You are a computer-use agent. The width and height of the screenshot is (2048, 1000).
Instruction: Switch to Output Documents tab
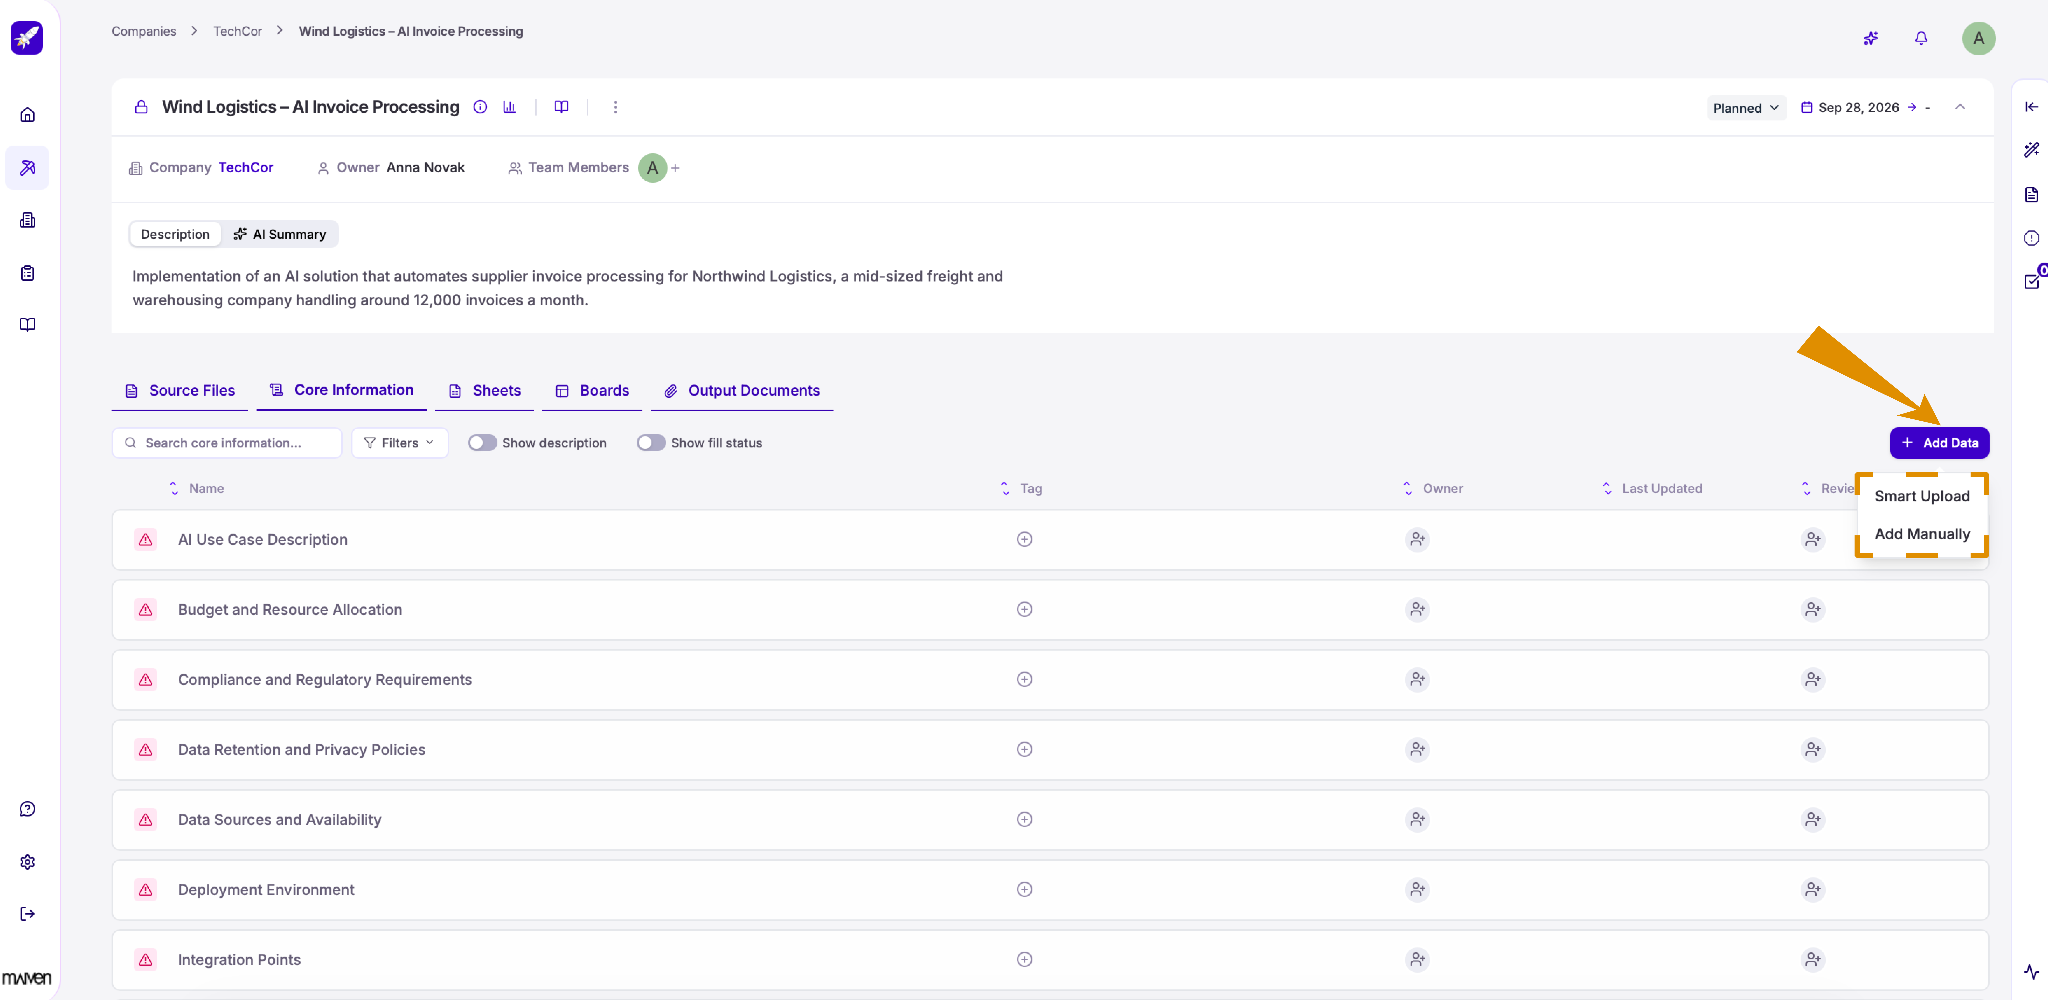pyautogui.click(x=742, y=391)
